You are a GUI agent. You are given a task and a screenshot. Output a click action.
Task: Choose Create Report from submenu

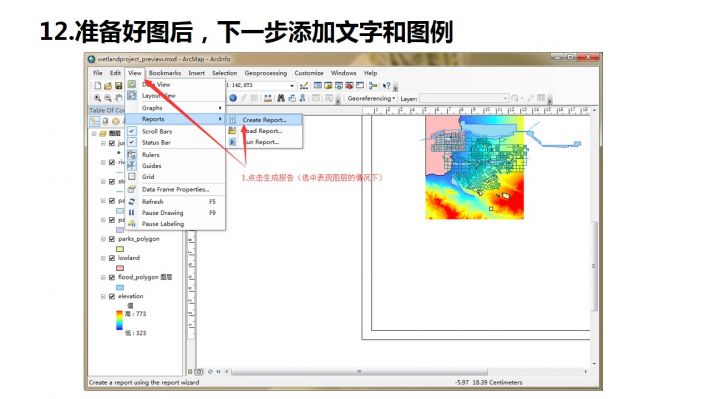264,120
